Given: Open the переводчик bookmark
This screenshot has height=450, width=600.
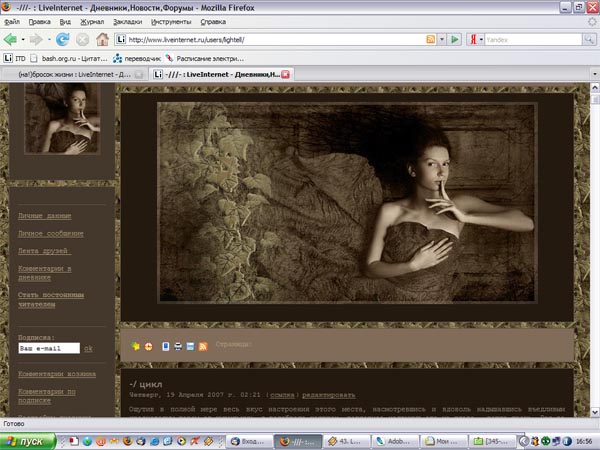Looking at the screenshot, I should [x=137, y=59].
